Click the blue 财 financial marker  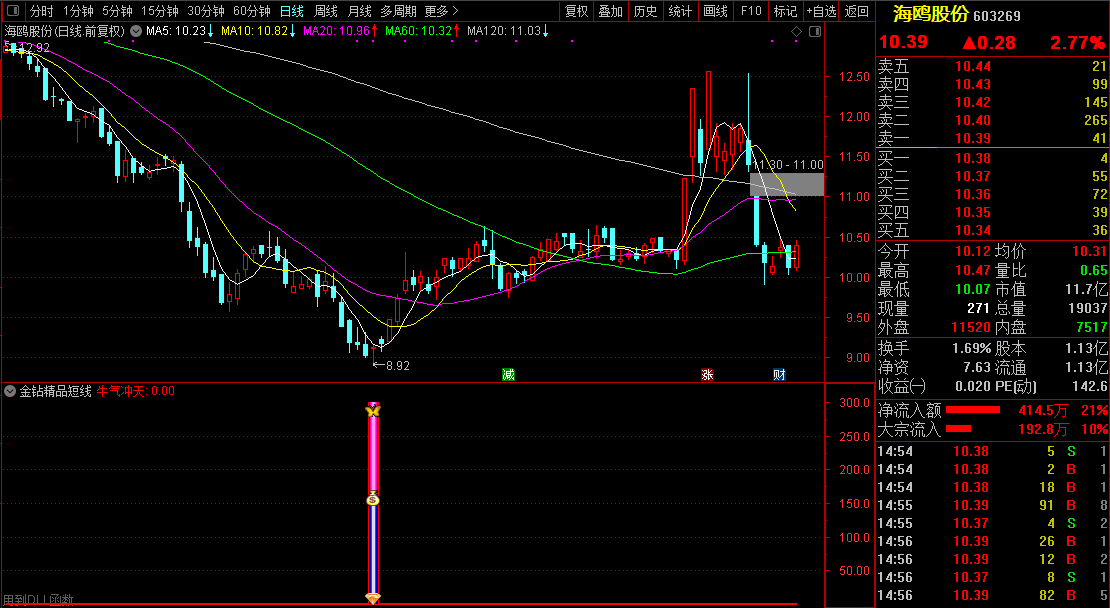coord(779,374)
